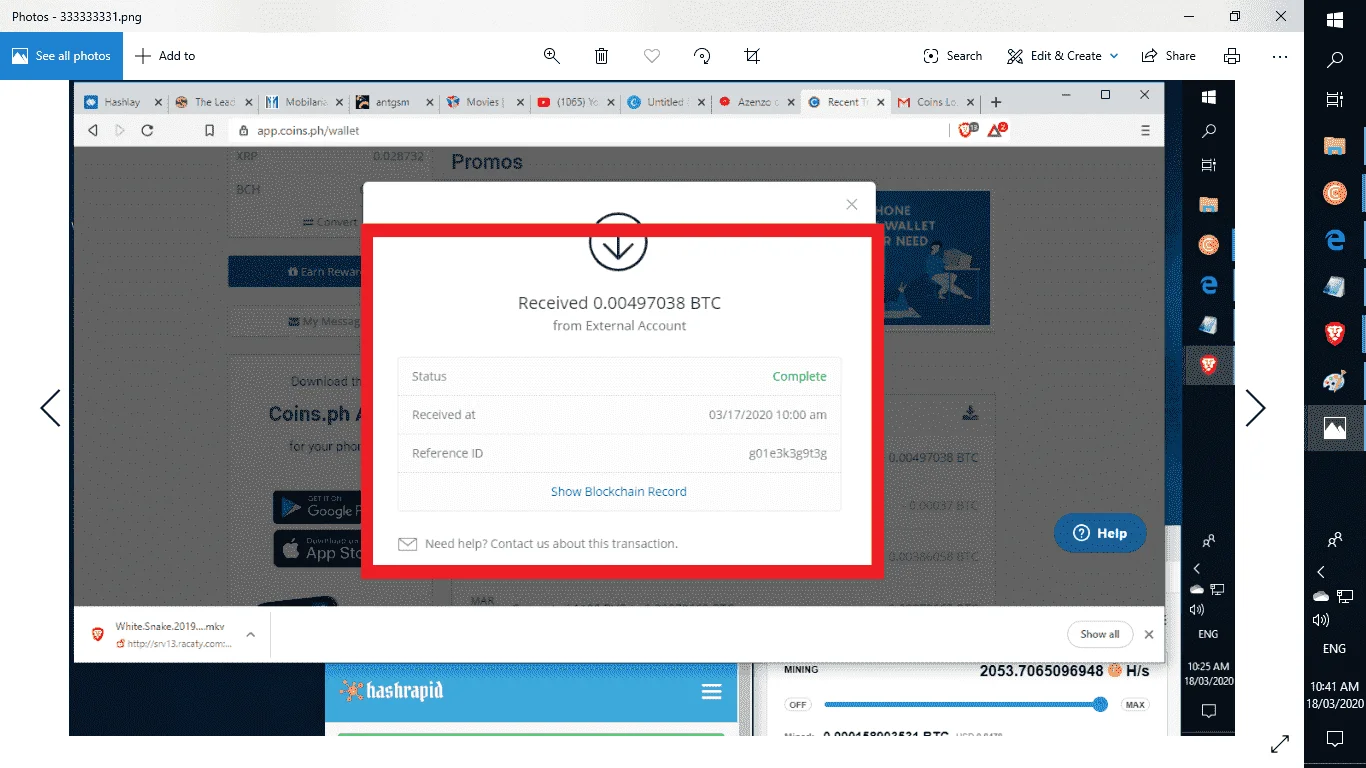
Task: Mark the photo as favorite with the heart
Action: [652, 56]
